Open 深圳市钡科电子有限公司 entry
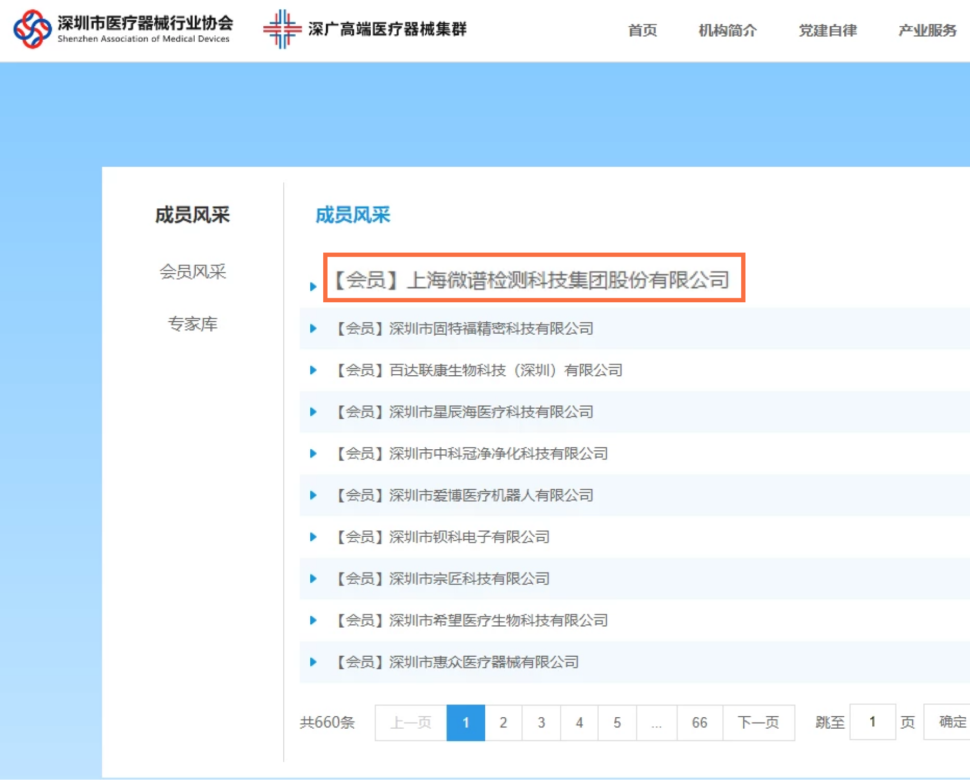This screenshot has width=970, height=783. tap(442, 537)
